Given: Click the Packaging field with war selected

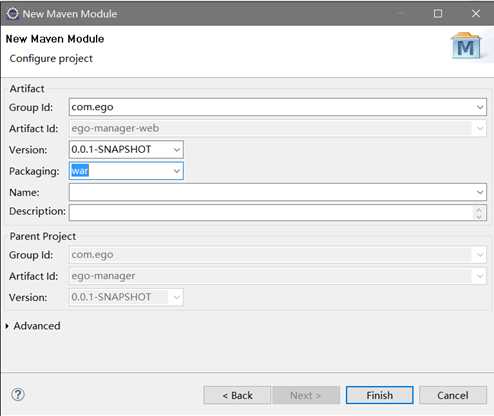Looking at the screenshot, I should coord(126,171).
